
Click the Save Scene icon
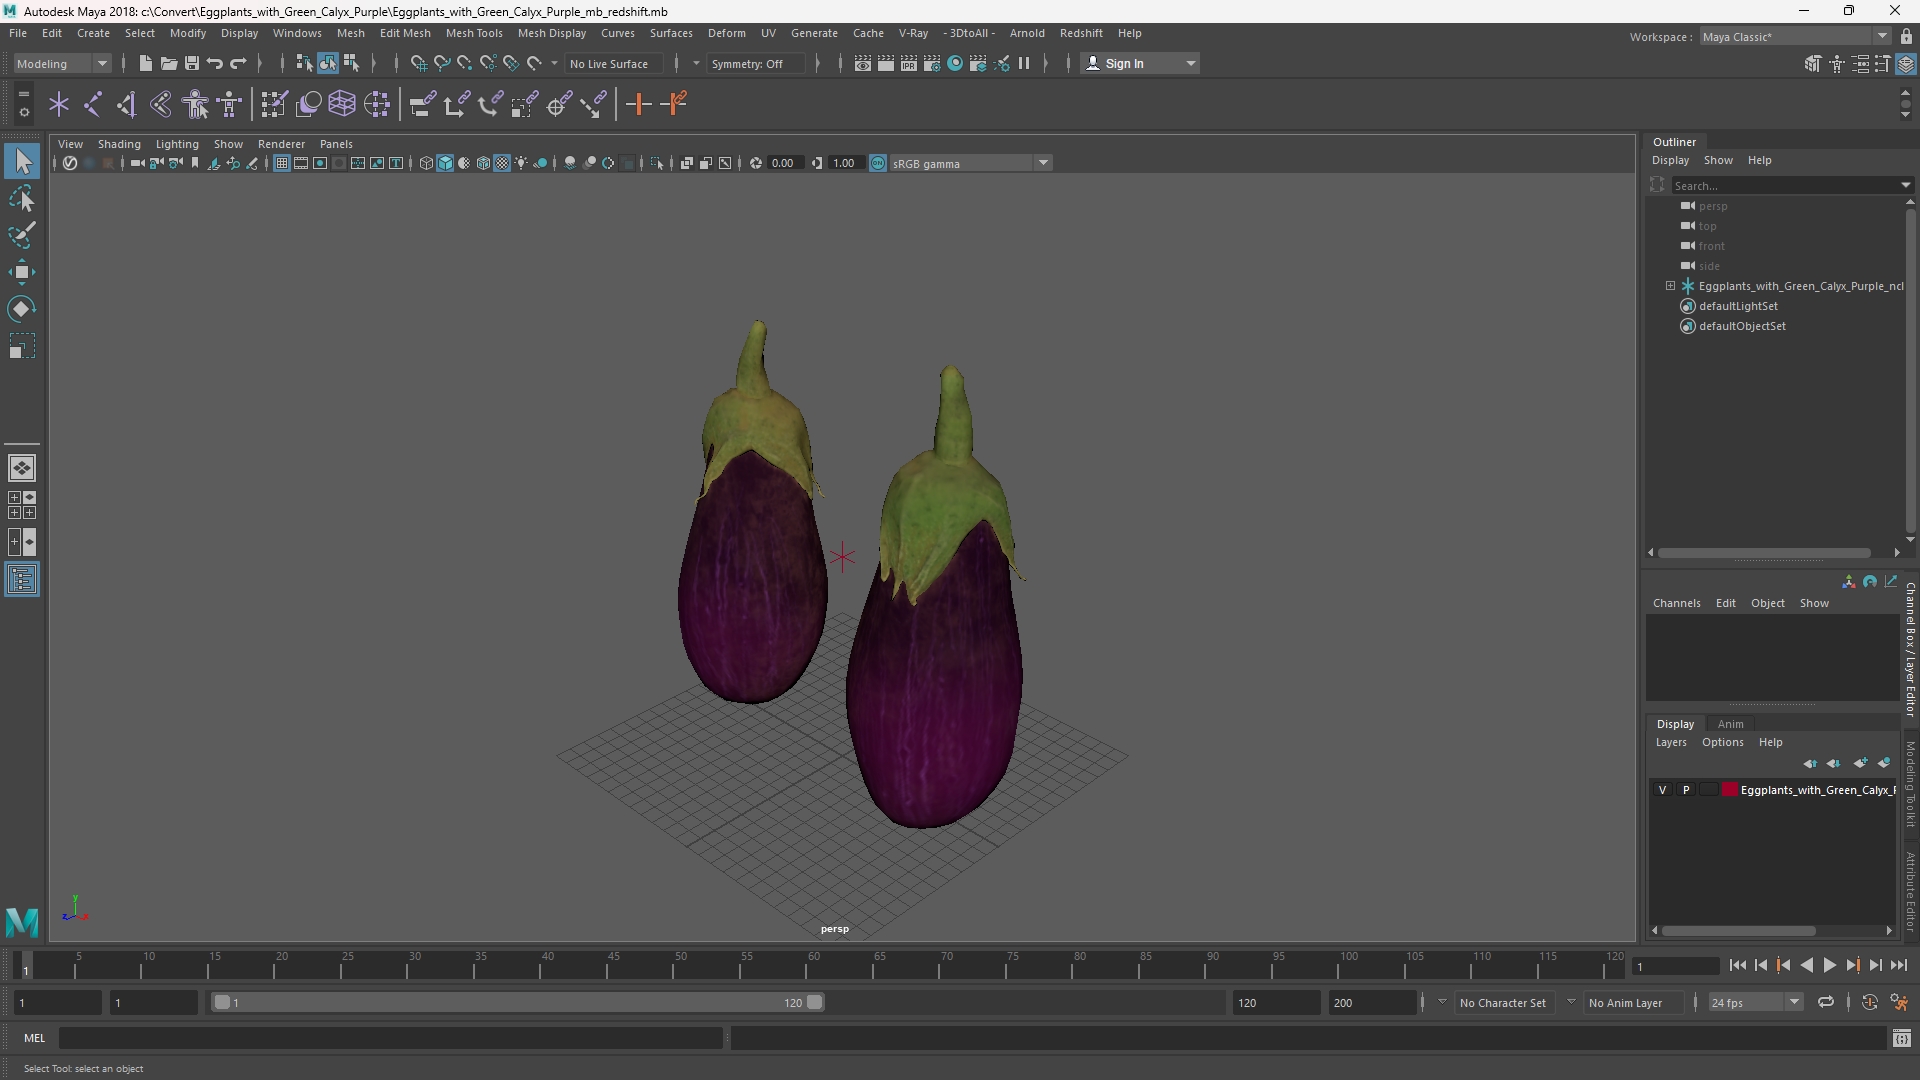[x=192, y=63]
